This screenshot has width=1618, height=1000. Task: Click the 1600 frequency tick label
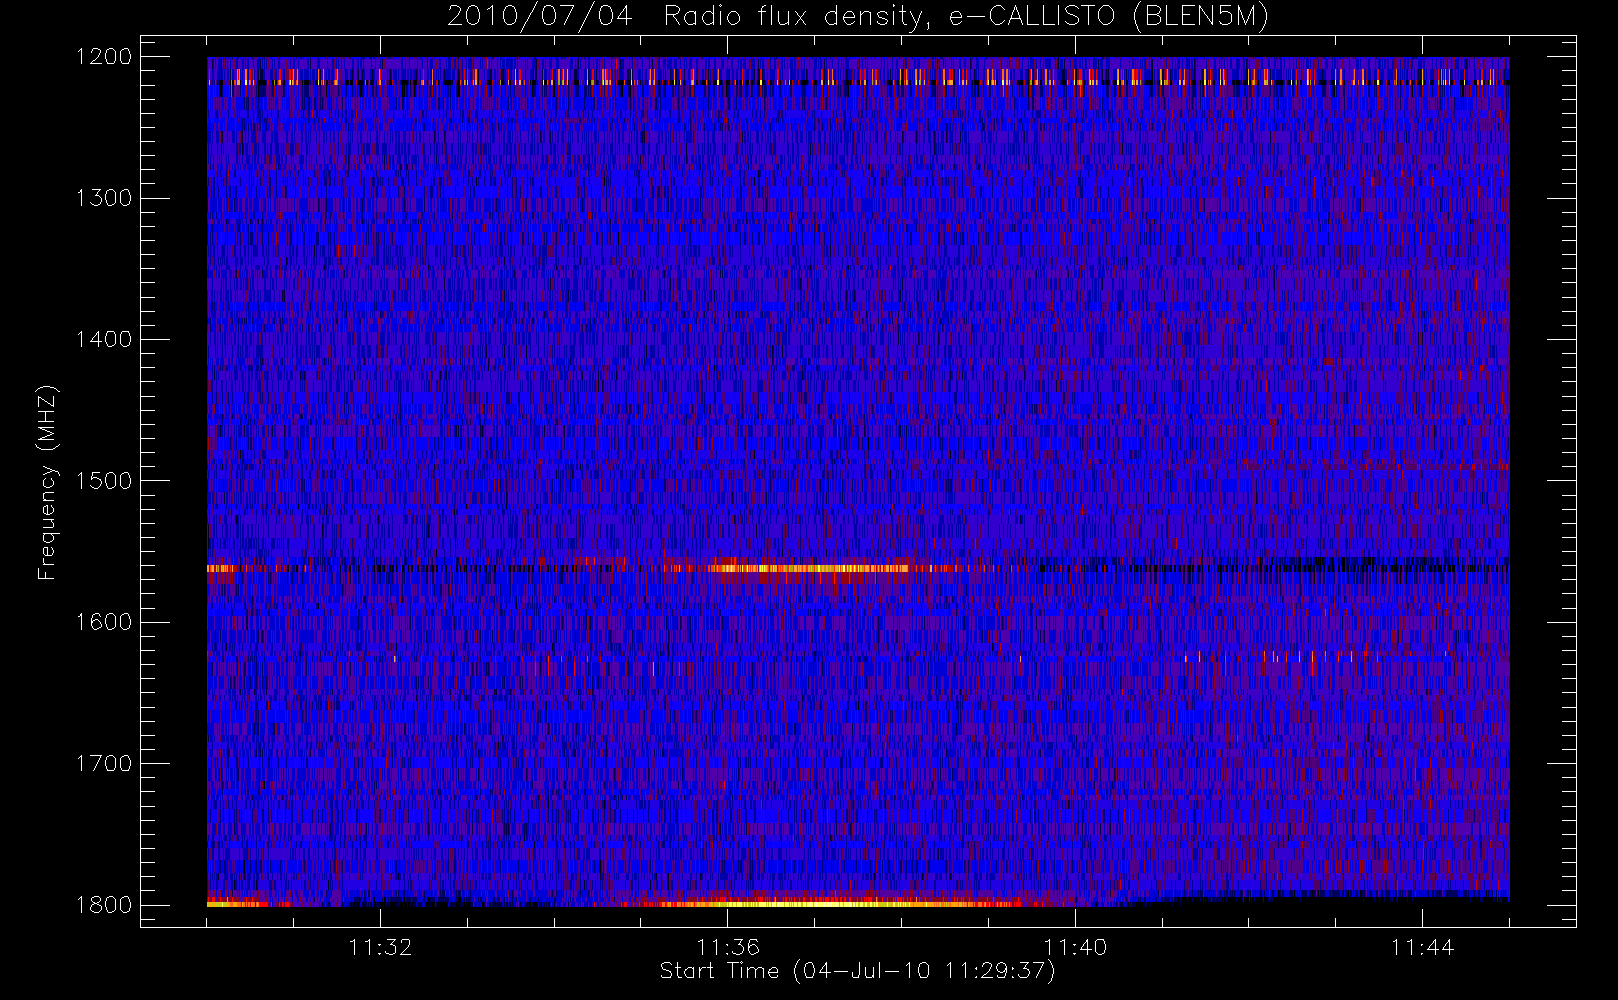[104, 622]
